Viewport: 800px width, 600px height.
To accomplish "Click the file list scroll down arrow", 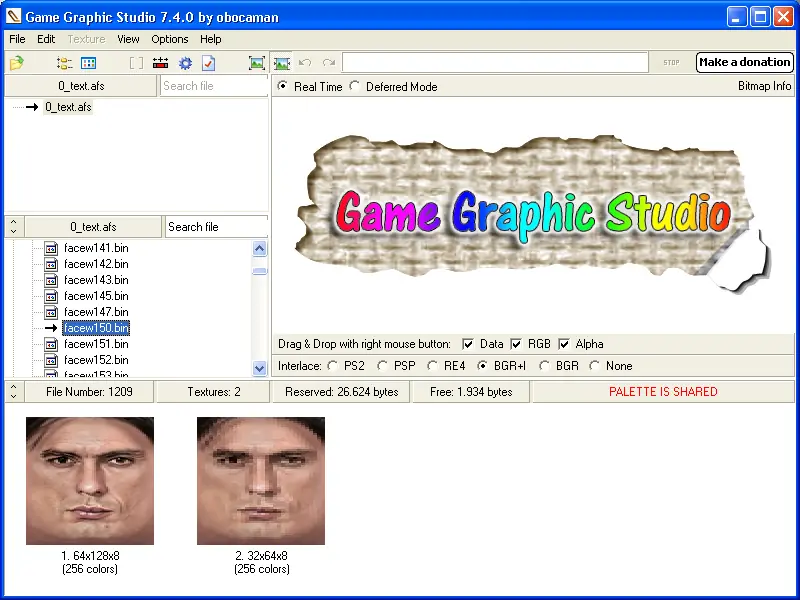I will point(259,368).
